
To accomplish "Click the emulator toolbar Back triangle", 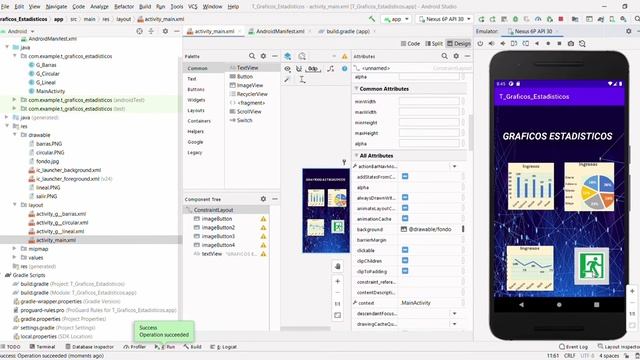I will 537,43.
